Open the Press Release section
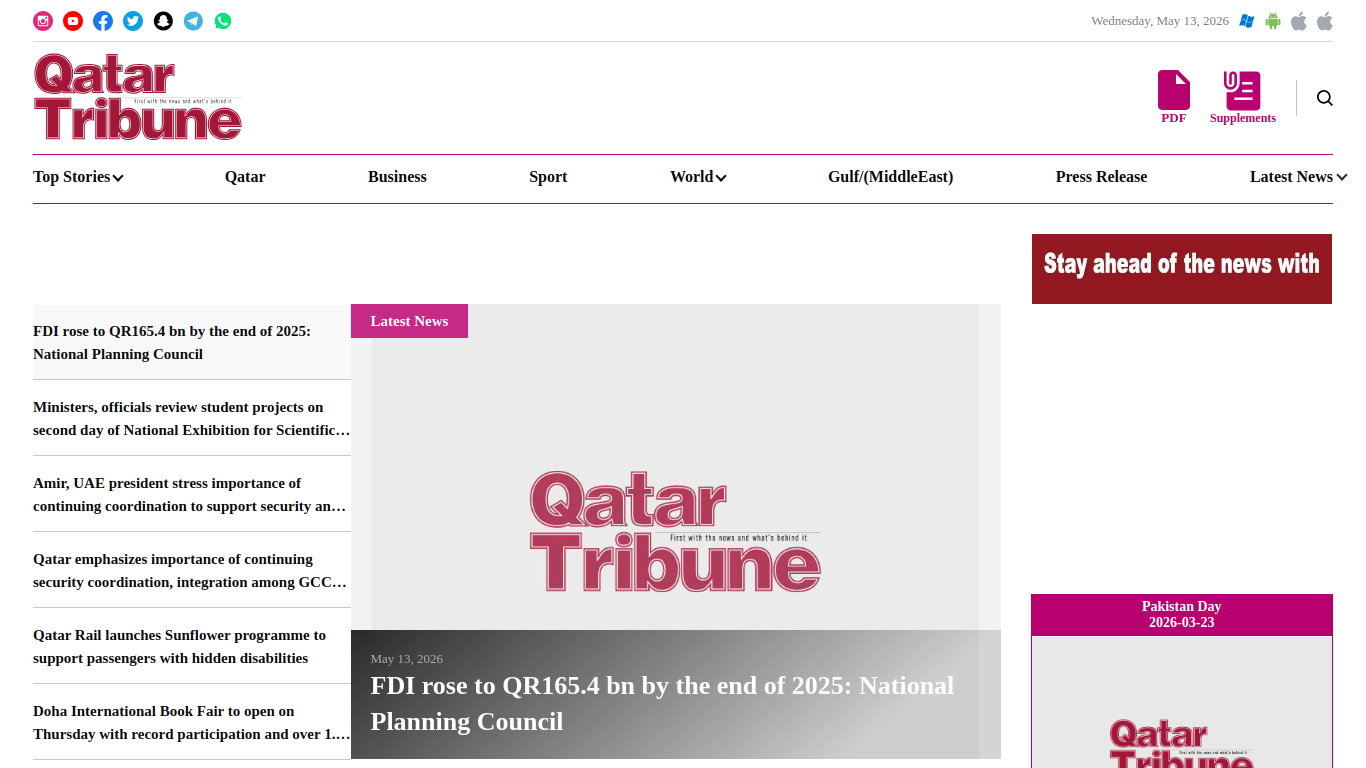Screen dimensions: 1366x768 pos(1101,177)
